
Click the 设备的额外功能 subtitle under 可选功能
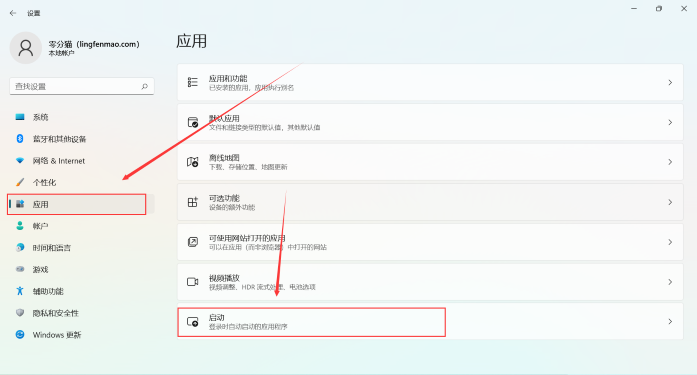coord(232,207)
